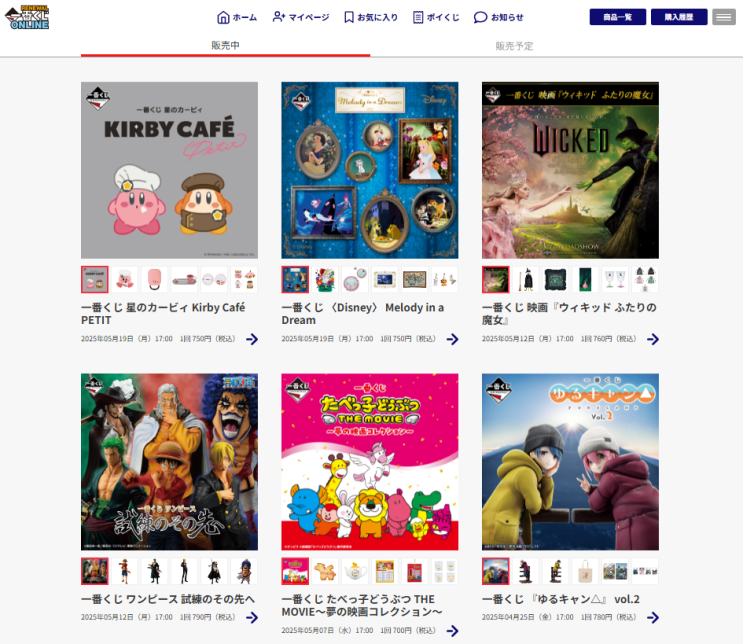Open the hamburger menu button
This screenshot has height=644, width=743.
coord(724,17)
